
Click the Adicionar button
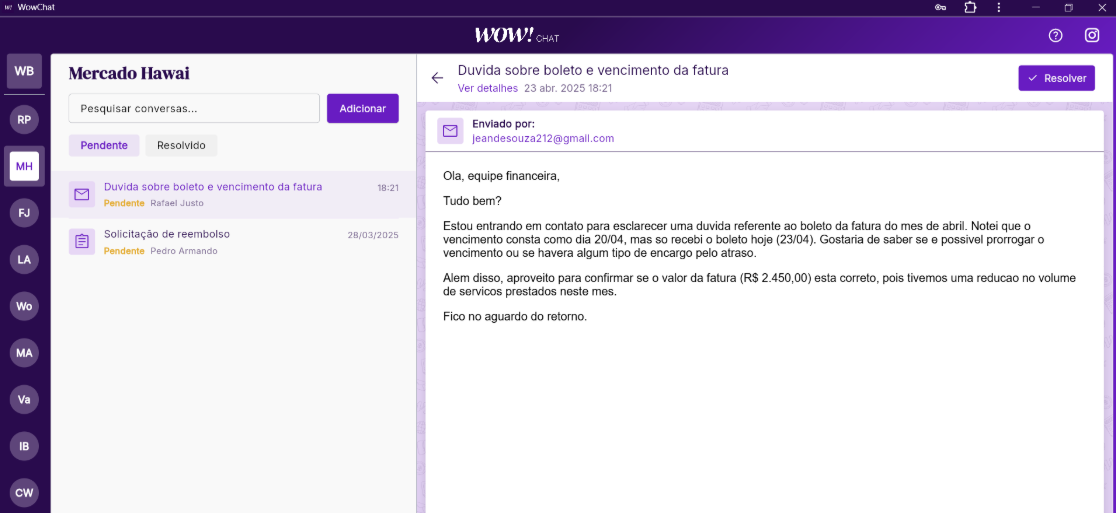(362, 108)
